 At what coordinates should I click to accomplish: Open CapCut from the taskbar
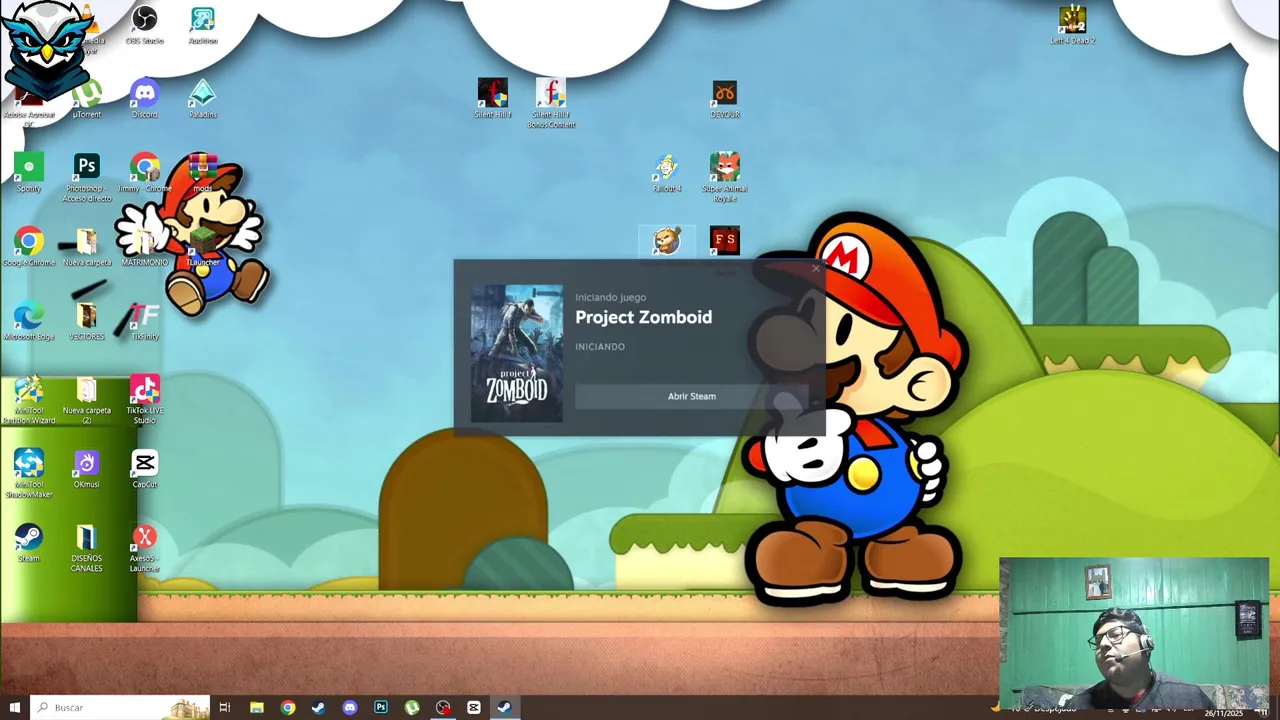point(474,707)
